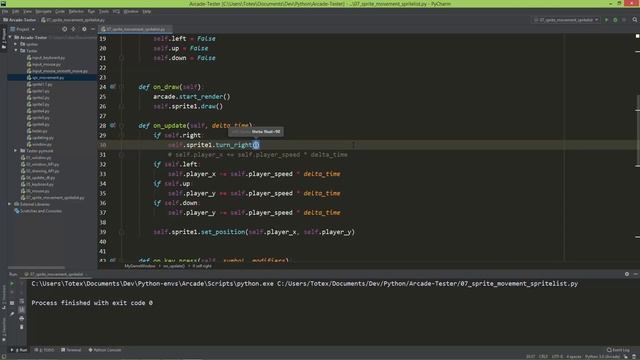Hide the Run panel with its minus icon
640x360 pixels.
pyautogui.click(x=636, y=274)
